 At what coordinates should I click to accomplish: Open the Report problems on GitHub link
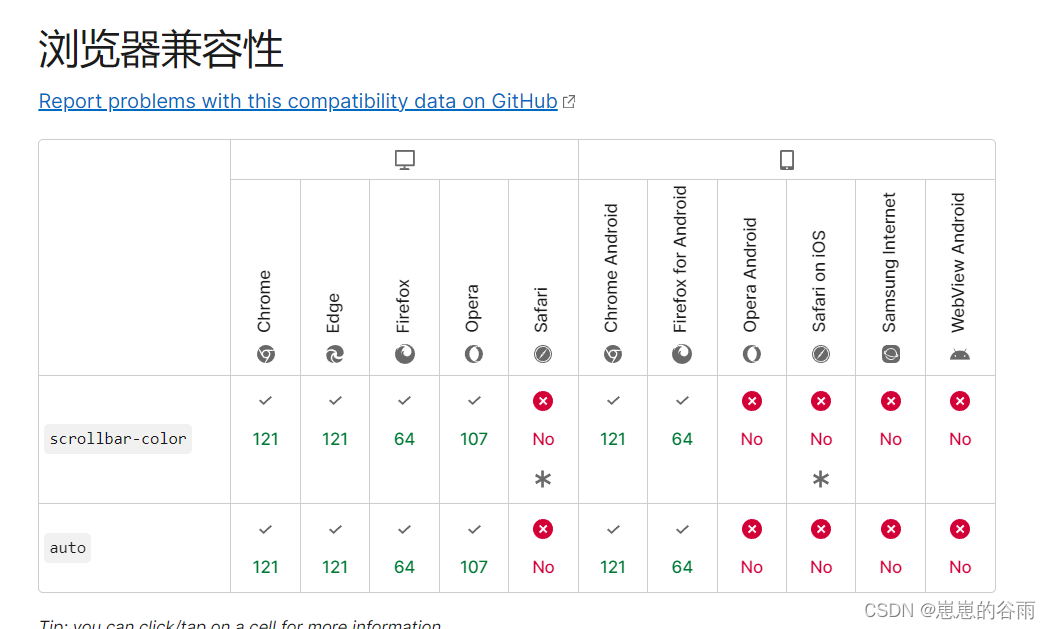[x=298, y=101]
